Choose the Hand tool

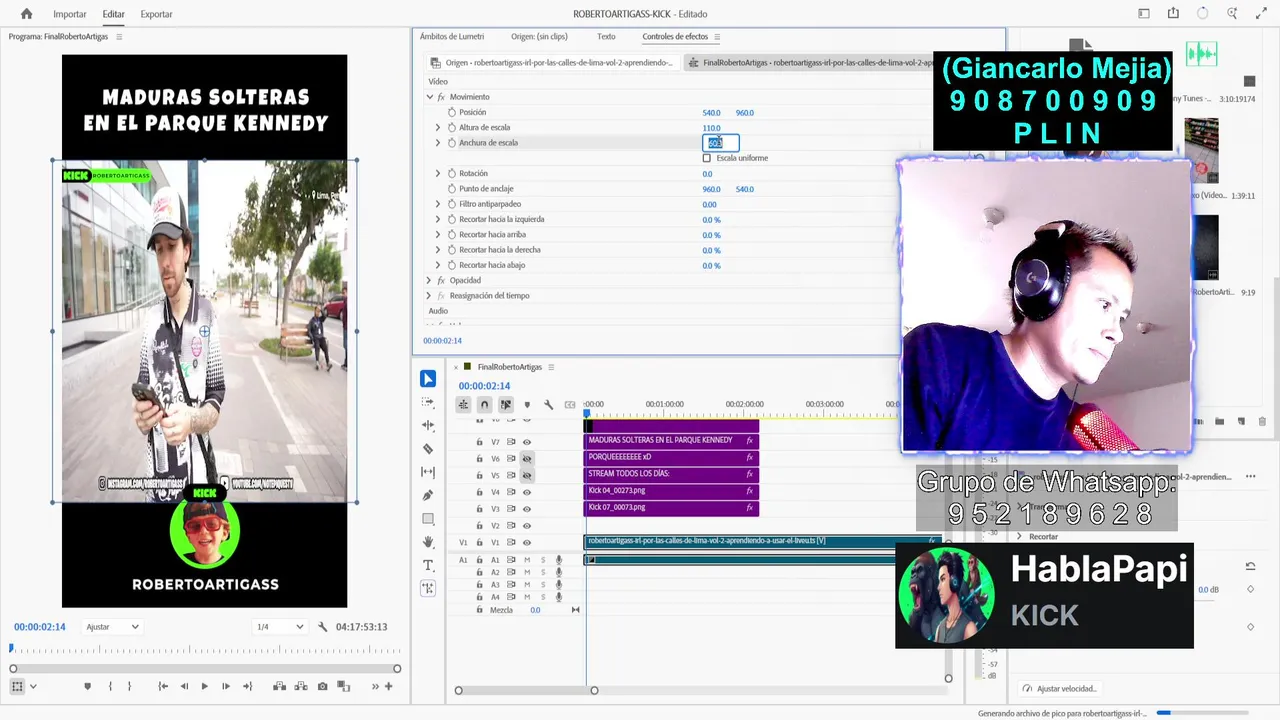click(x=428, y=542)
